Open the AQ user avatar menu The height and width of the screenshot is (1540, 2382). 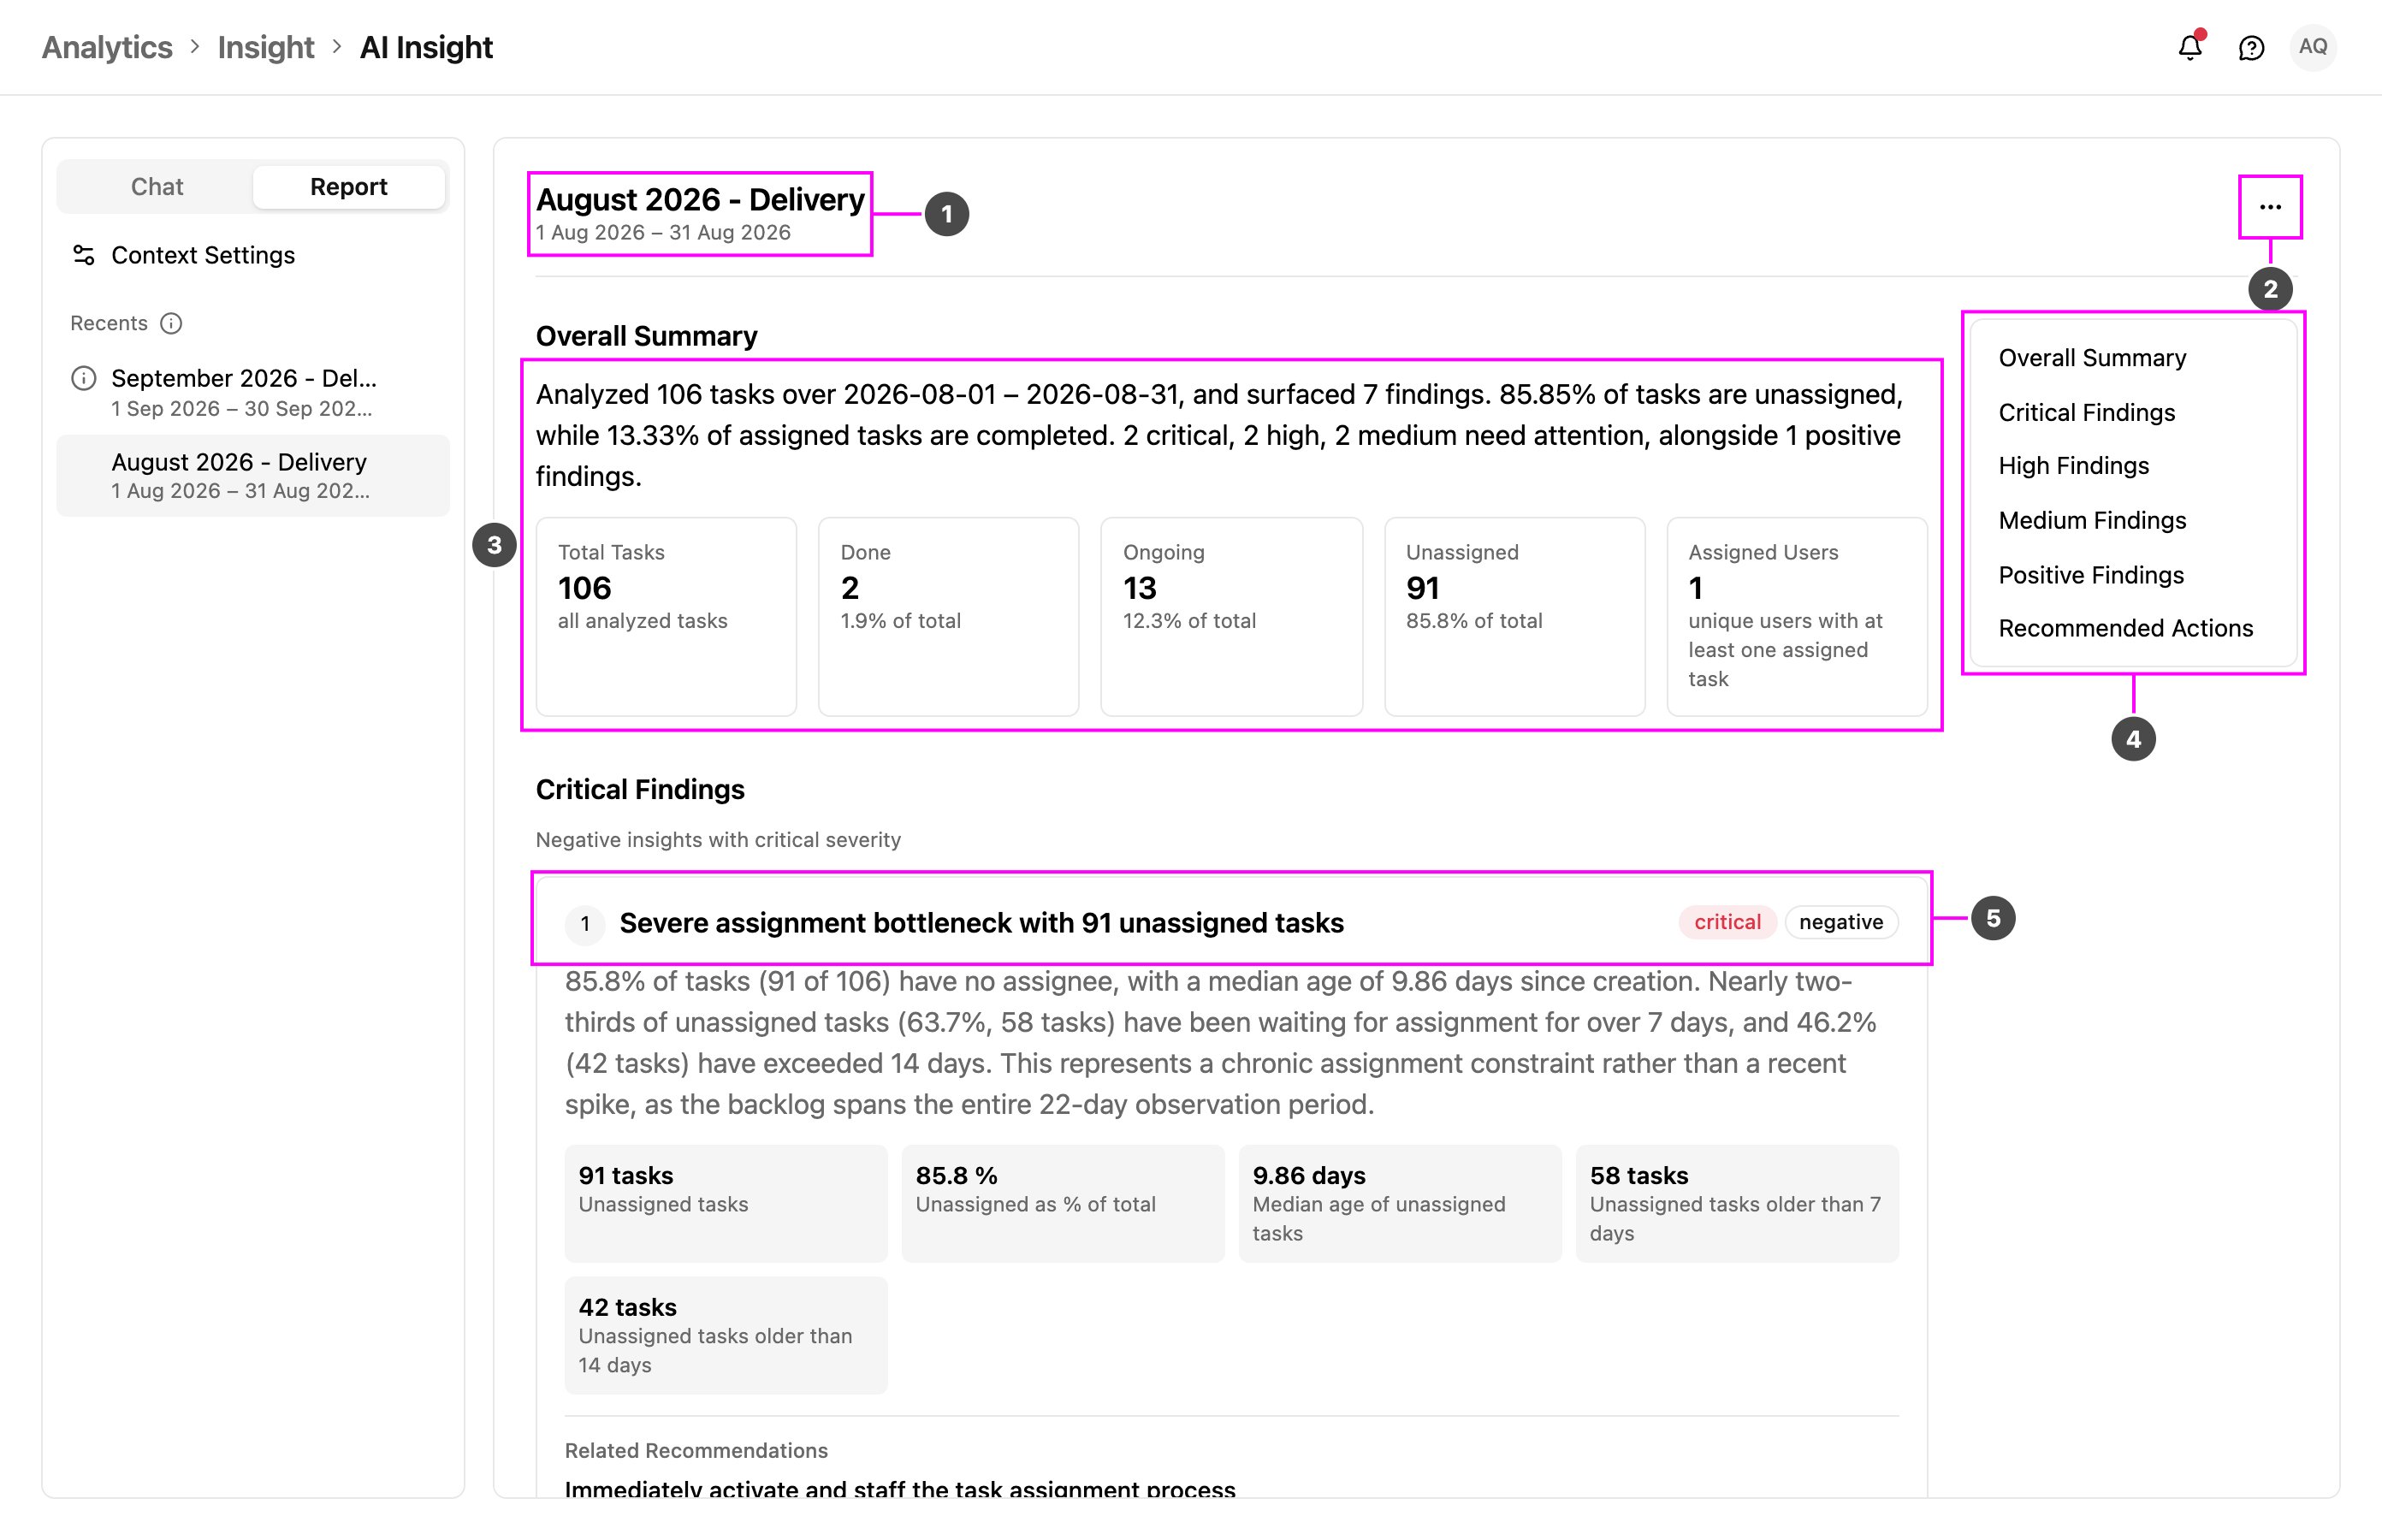[2312, 47]
